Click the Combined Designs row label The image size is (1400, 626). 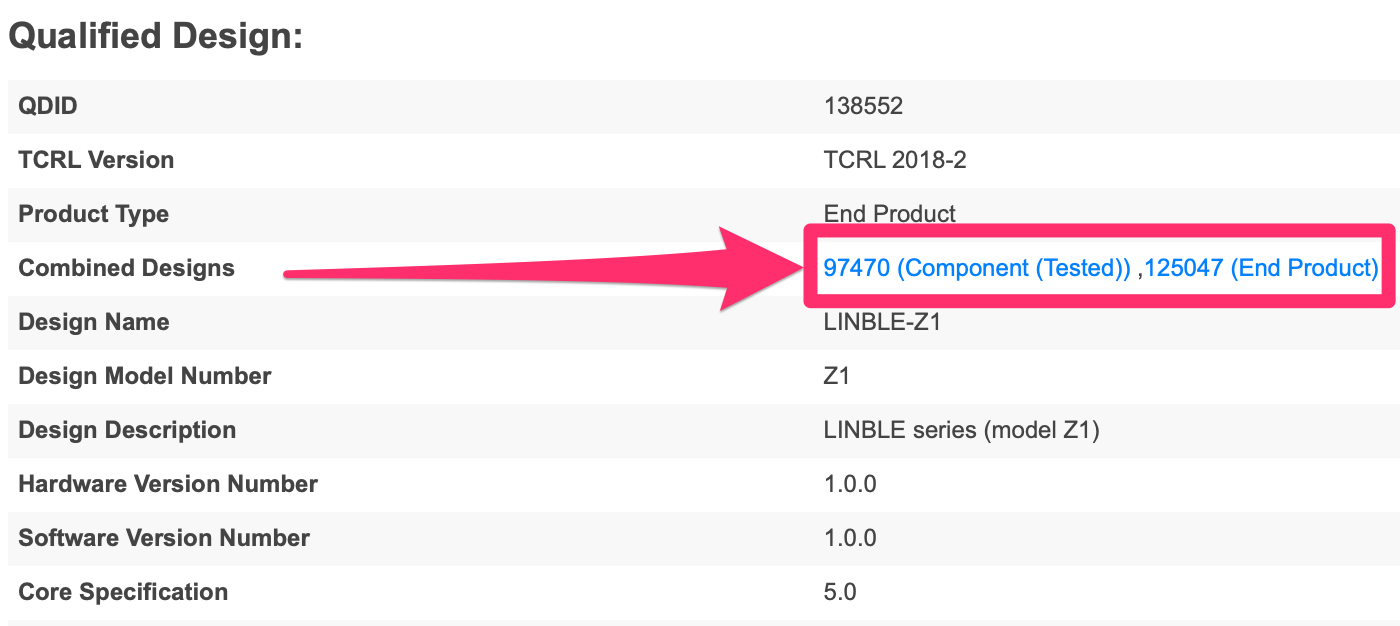(x=126, y=268)
